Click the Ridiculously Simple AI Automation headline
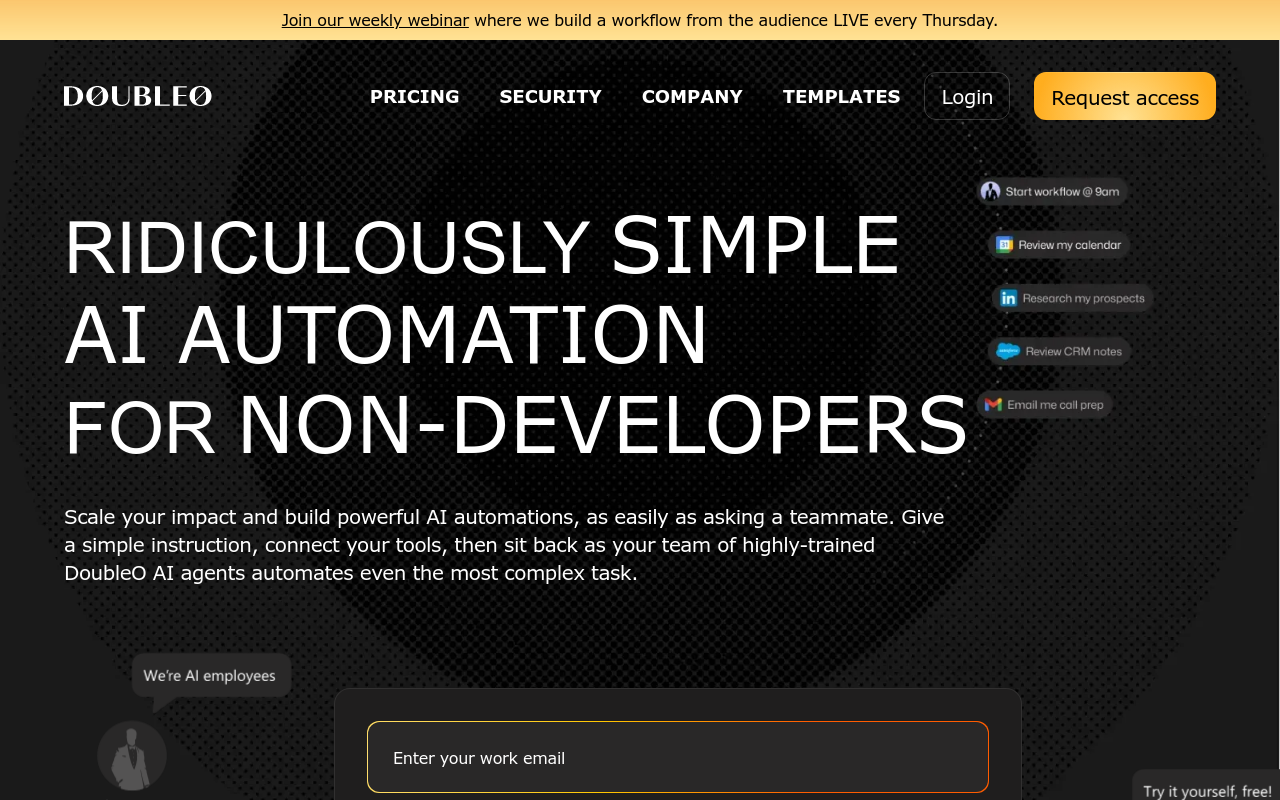The width and height of the screenshot is (1280, 800). pos(516,335)
